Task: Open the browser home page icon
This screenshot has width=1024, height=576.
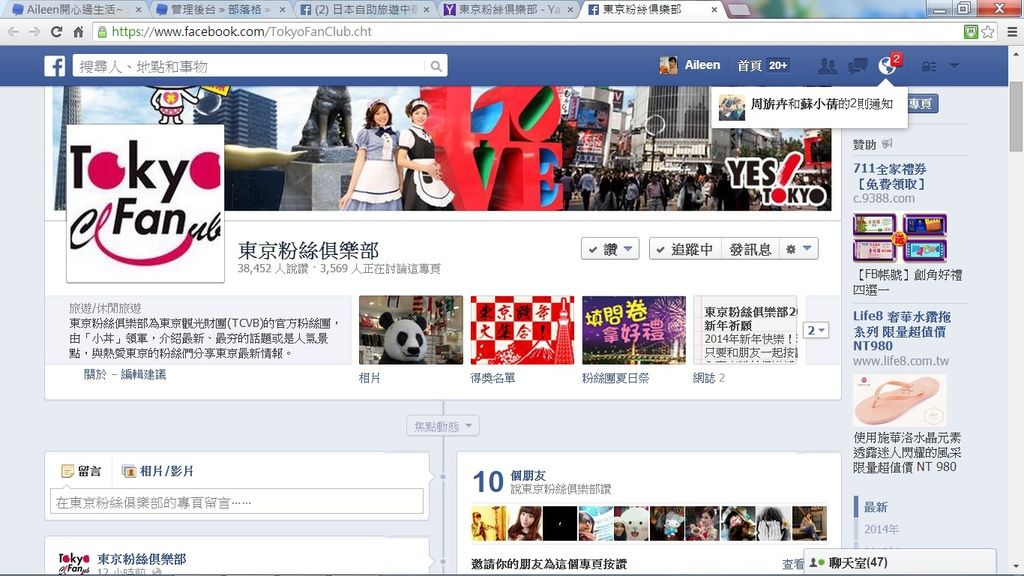Action: pyautogui.click(x=78, y=31)
